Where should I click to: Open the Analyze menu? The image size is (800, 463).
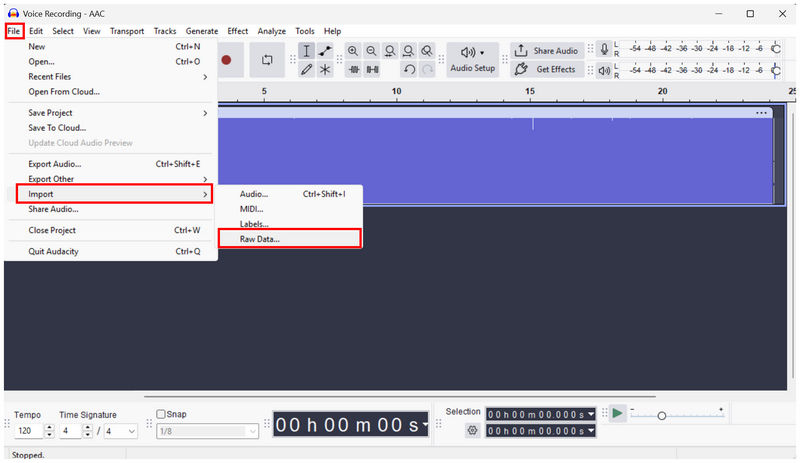pyautogui.click(x=271, y=31)
